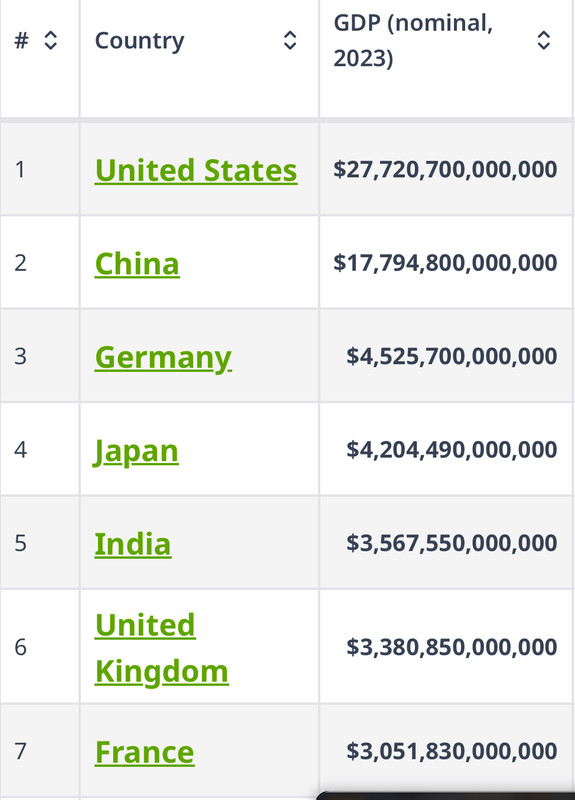The width and height of the screenshot is (575, 800).
Task: Select China GDP value $17,794,800,000,000
Action: (x=445, y=263)
